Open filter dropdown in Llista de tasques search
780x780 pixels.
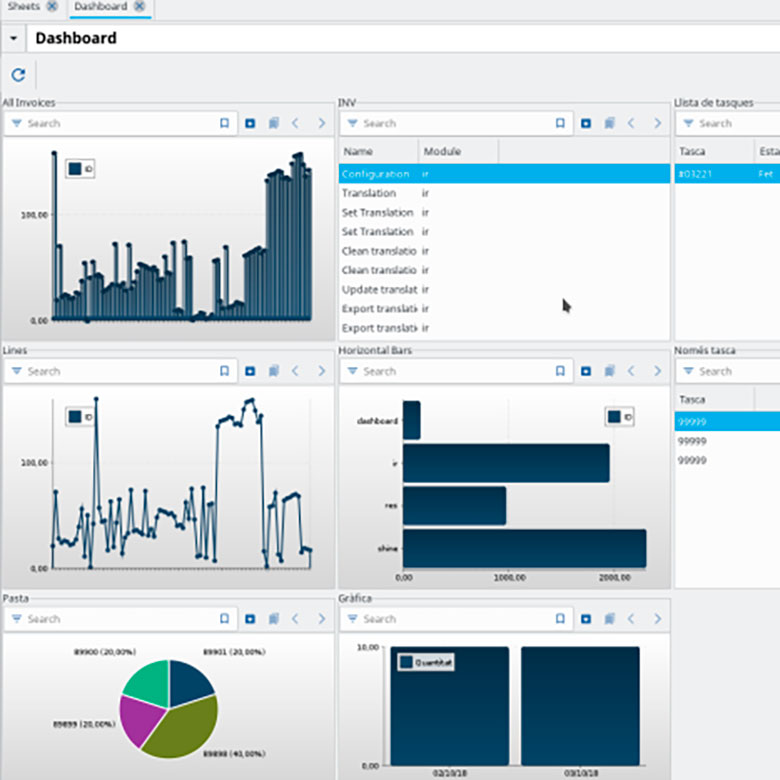point(688,123)
